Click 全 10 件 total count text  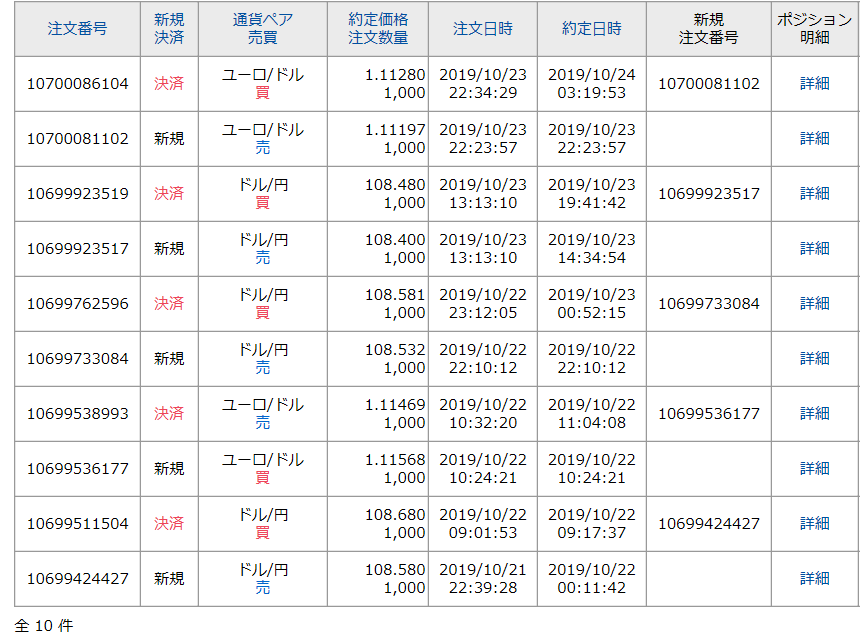click(x=43, y=625)
